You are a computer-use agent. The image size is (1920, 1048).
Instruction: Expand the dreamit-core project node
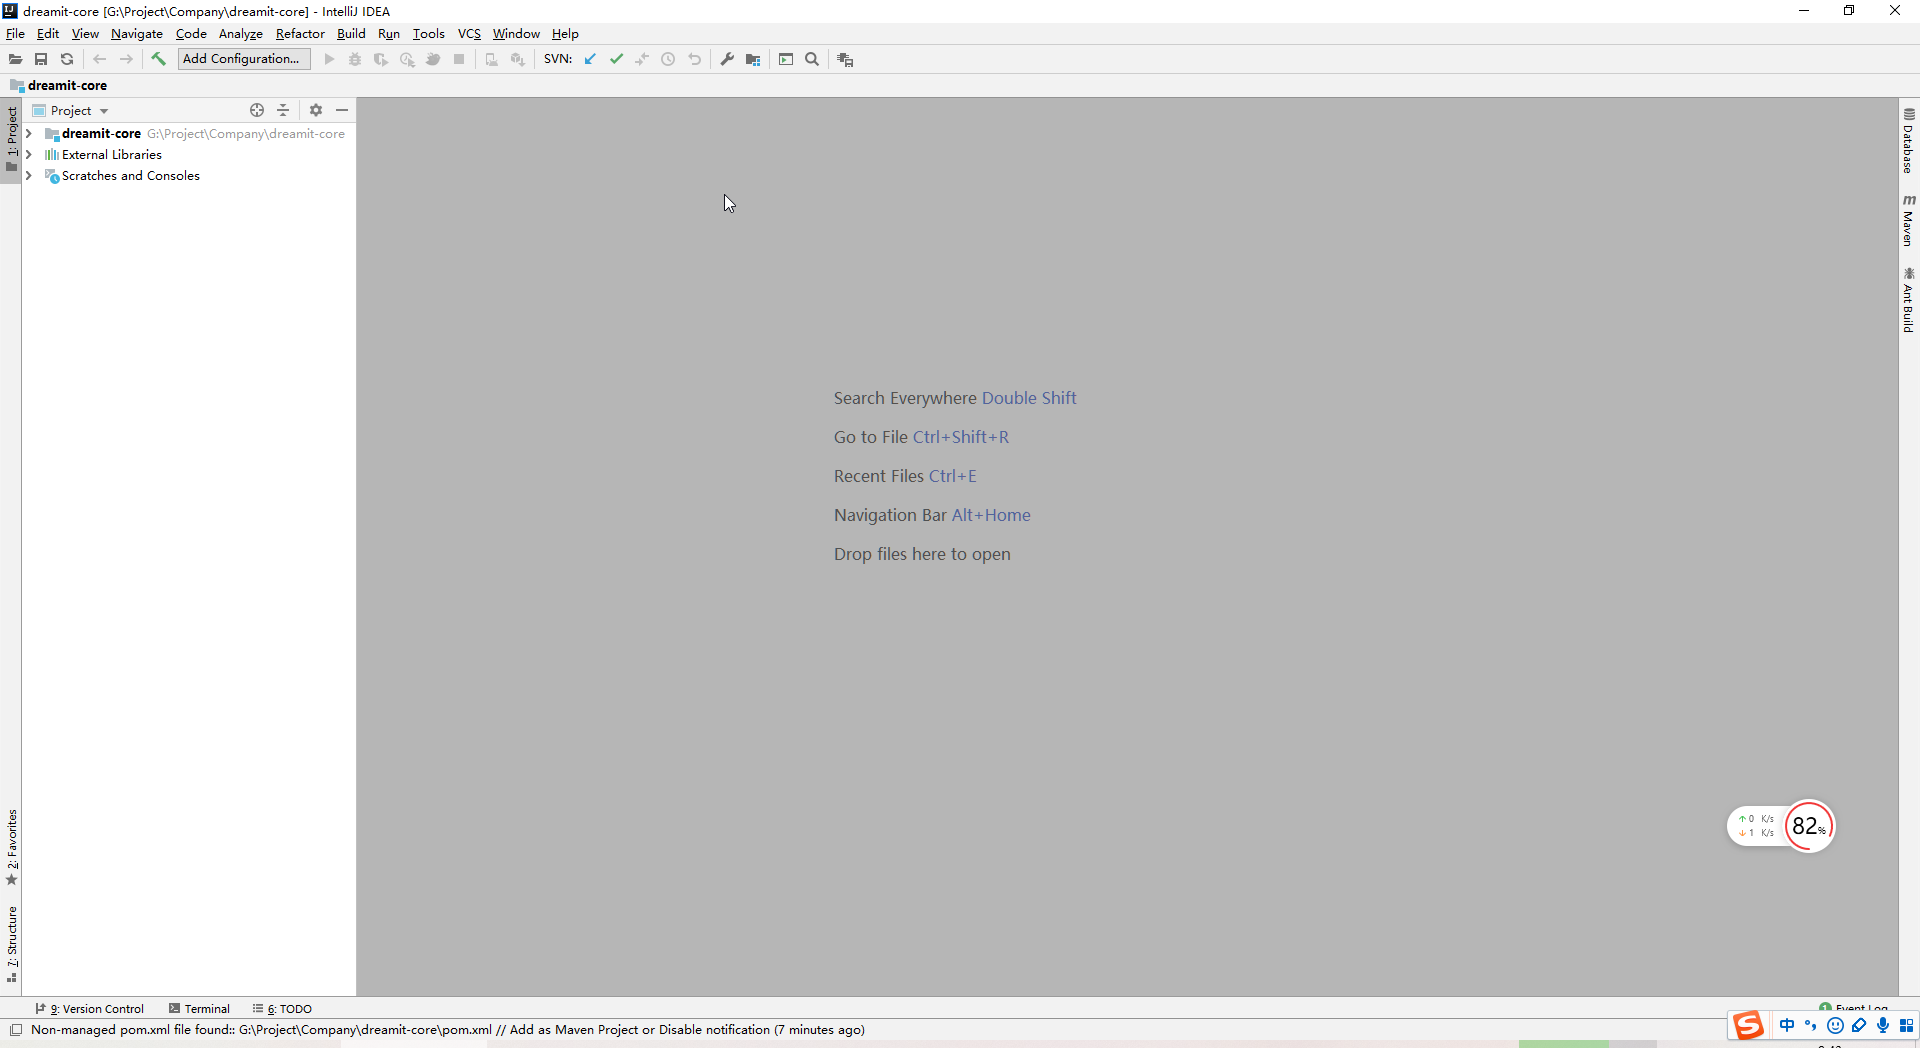pyautogui.click(x=29, y=133)
